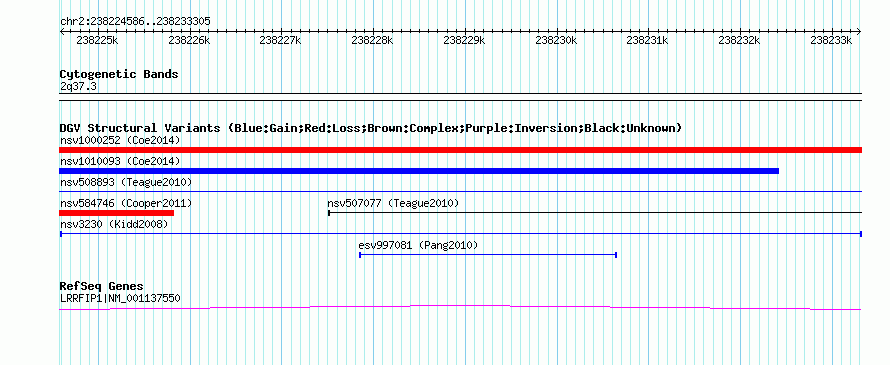Click the esv997081 (Pang2010) label
The height and width of the screenshot is (365, 890).
pos(418,245)
